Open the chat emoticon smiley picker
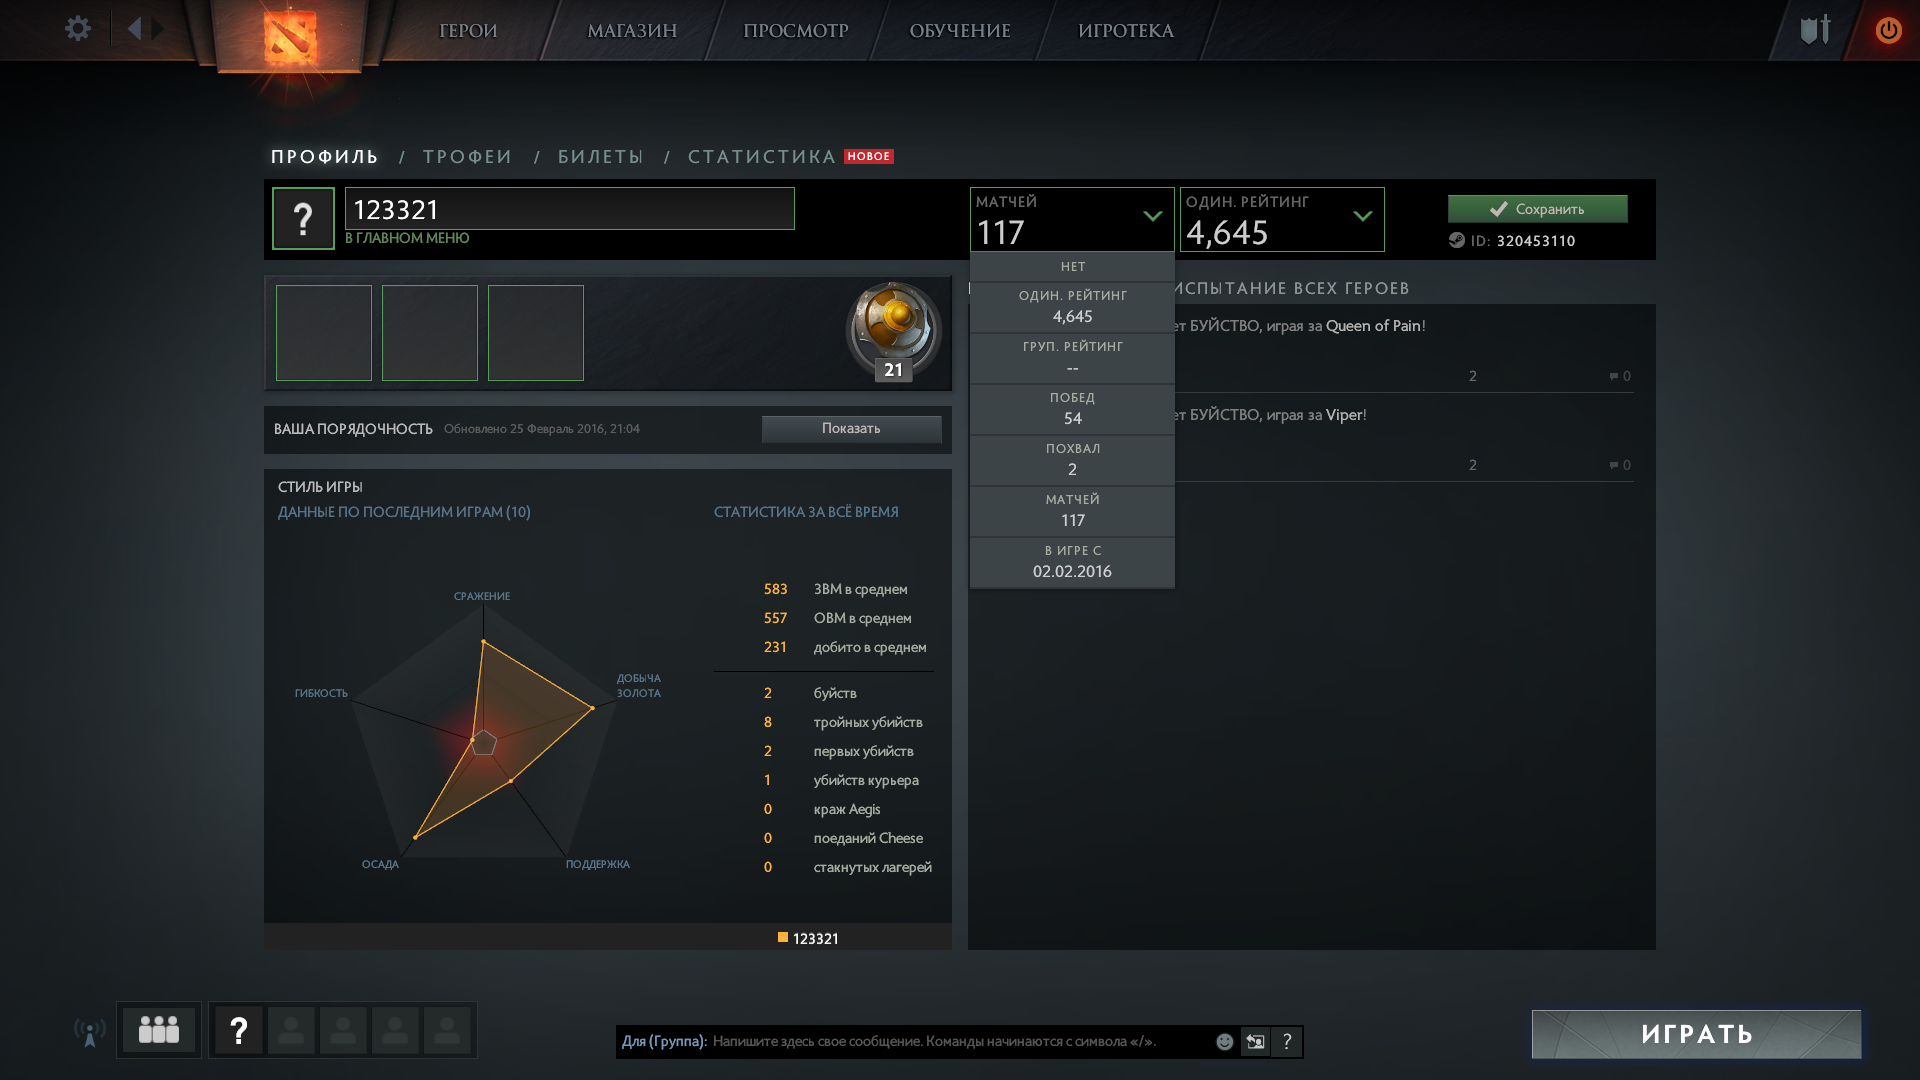This screenshot has width=1920, height=1080. click(x=1224, y=1042)
